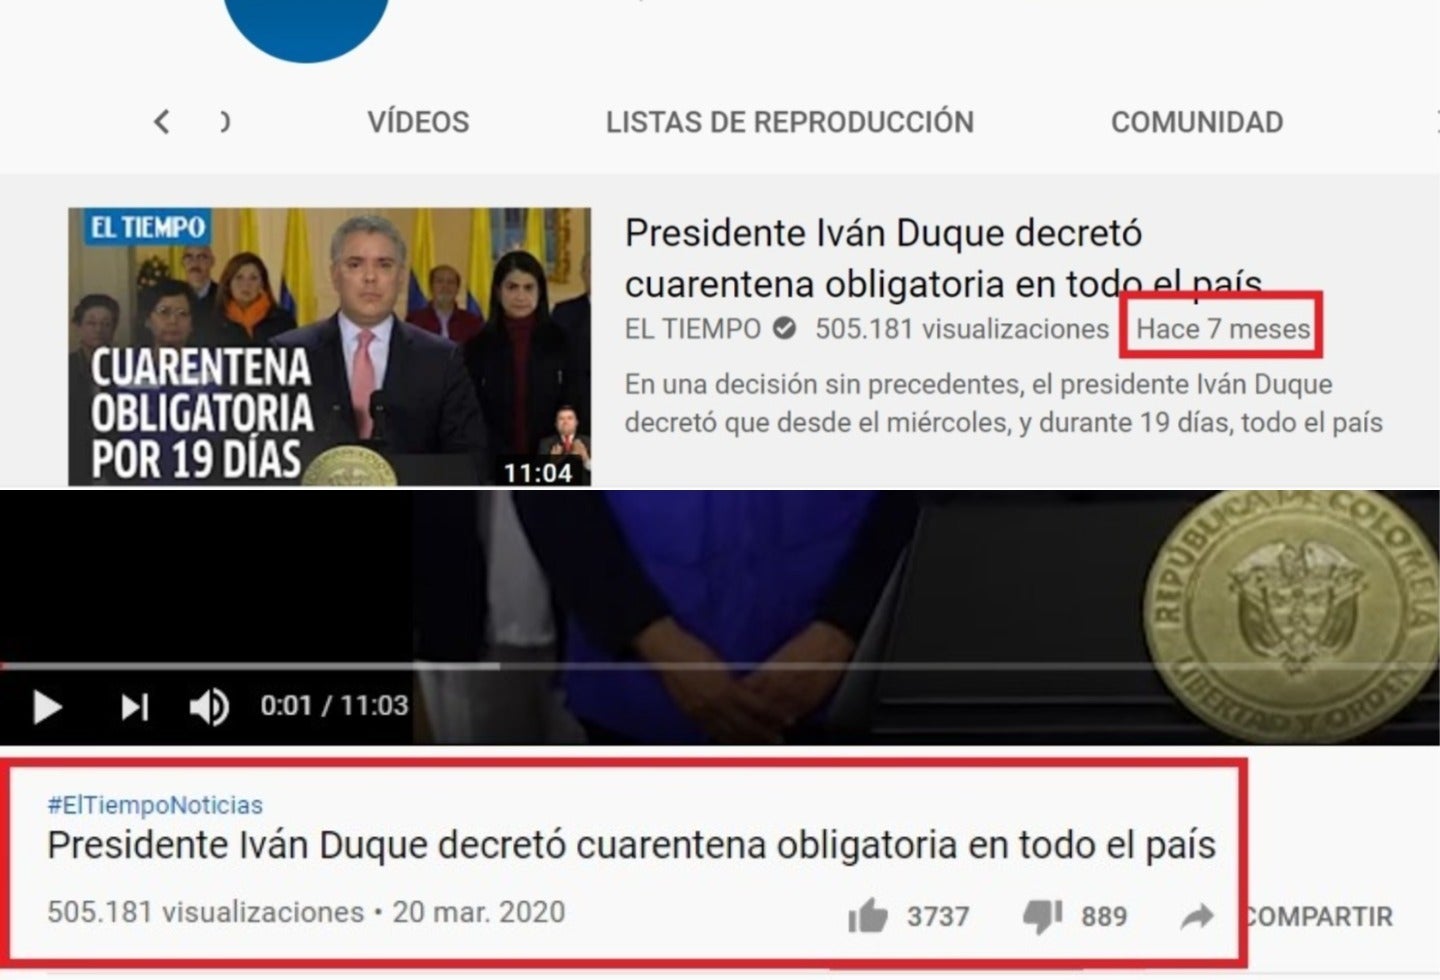Switch to the VÍDEOS tab

coord(419,121)
